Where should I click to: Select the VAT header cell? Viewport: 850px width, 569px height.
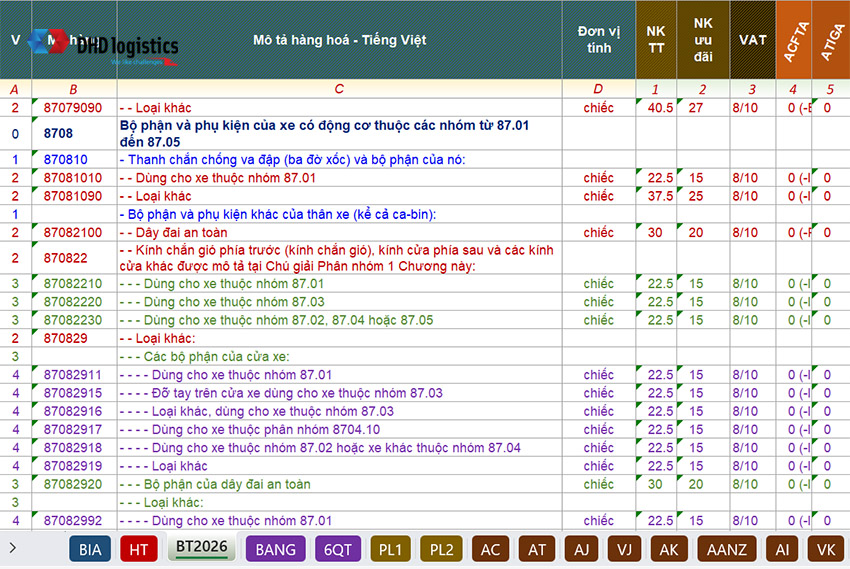point(753,40)
